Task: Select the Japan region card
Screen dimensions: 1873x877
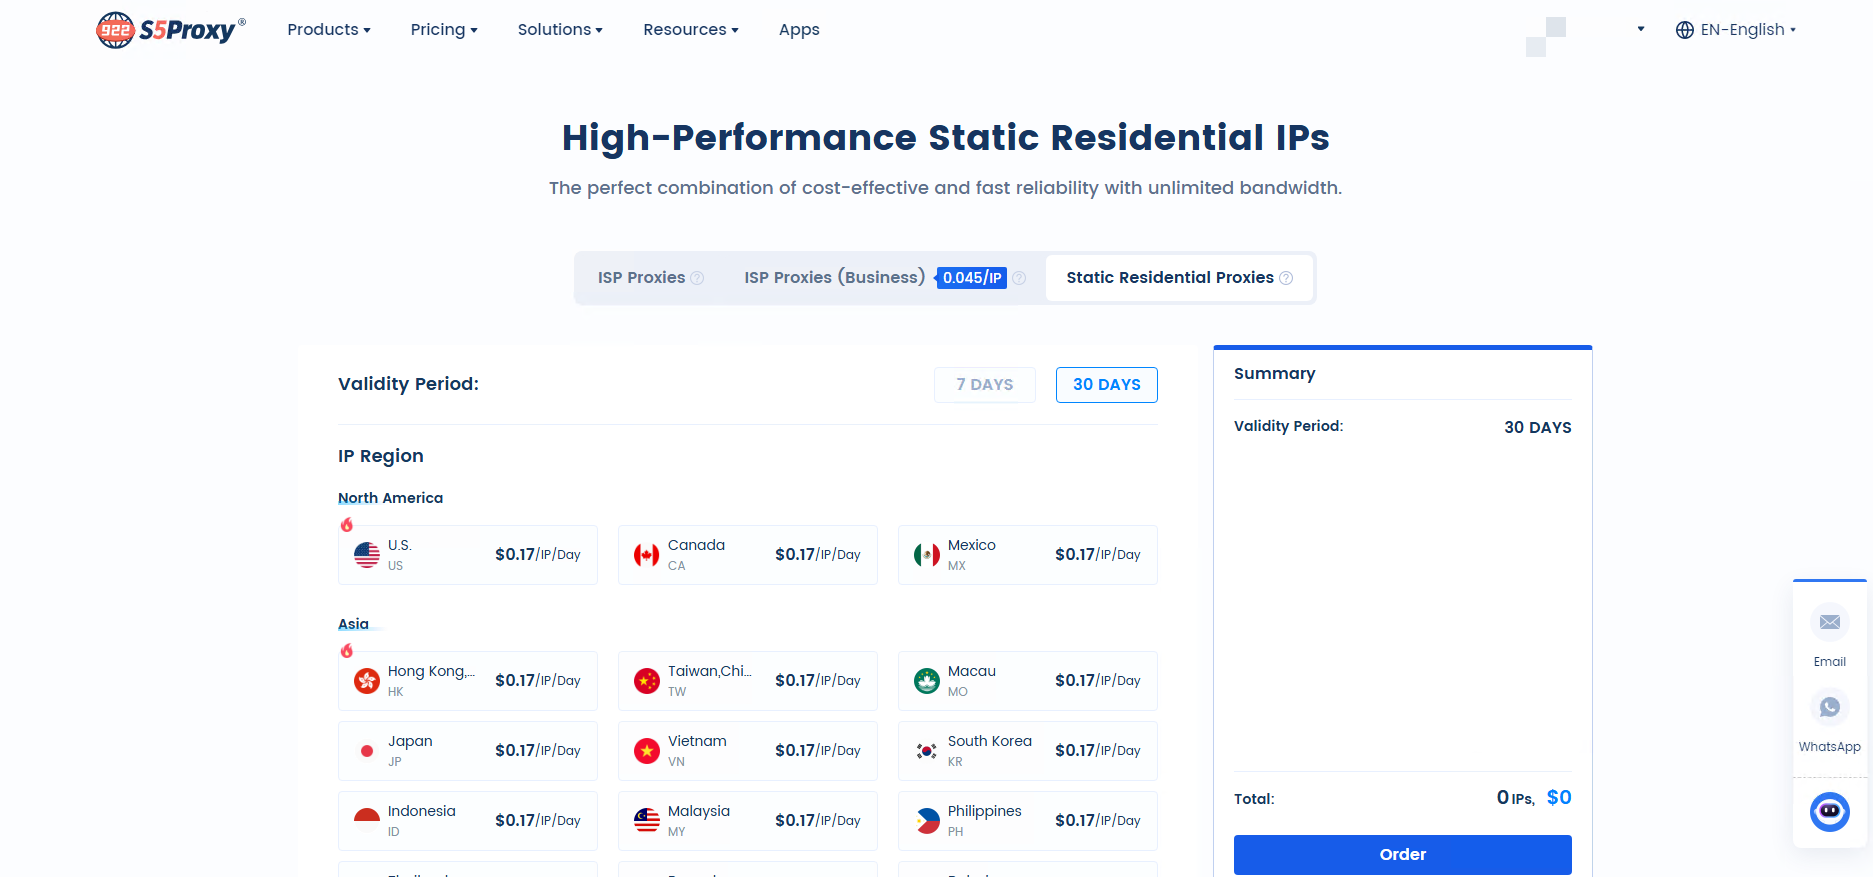Action: [x=468, y=751]
